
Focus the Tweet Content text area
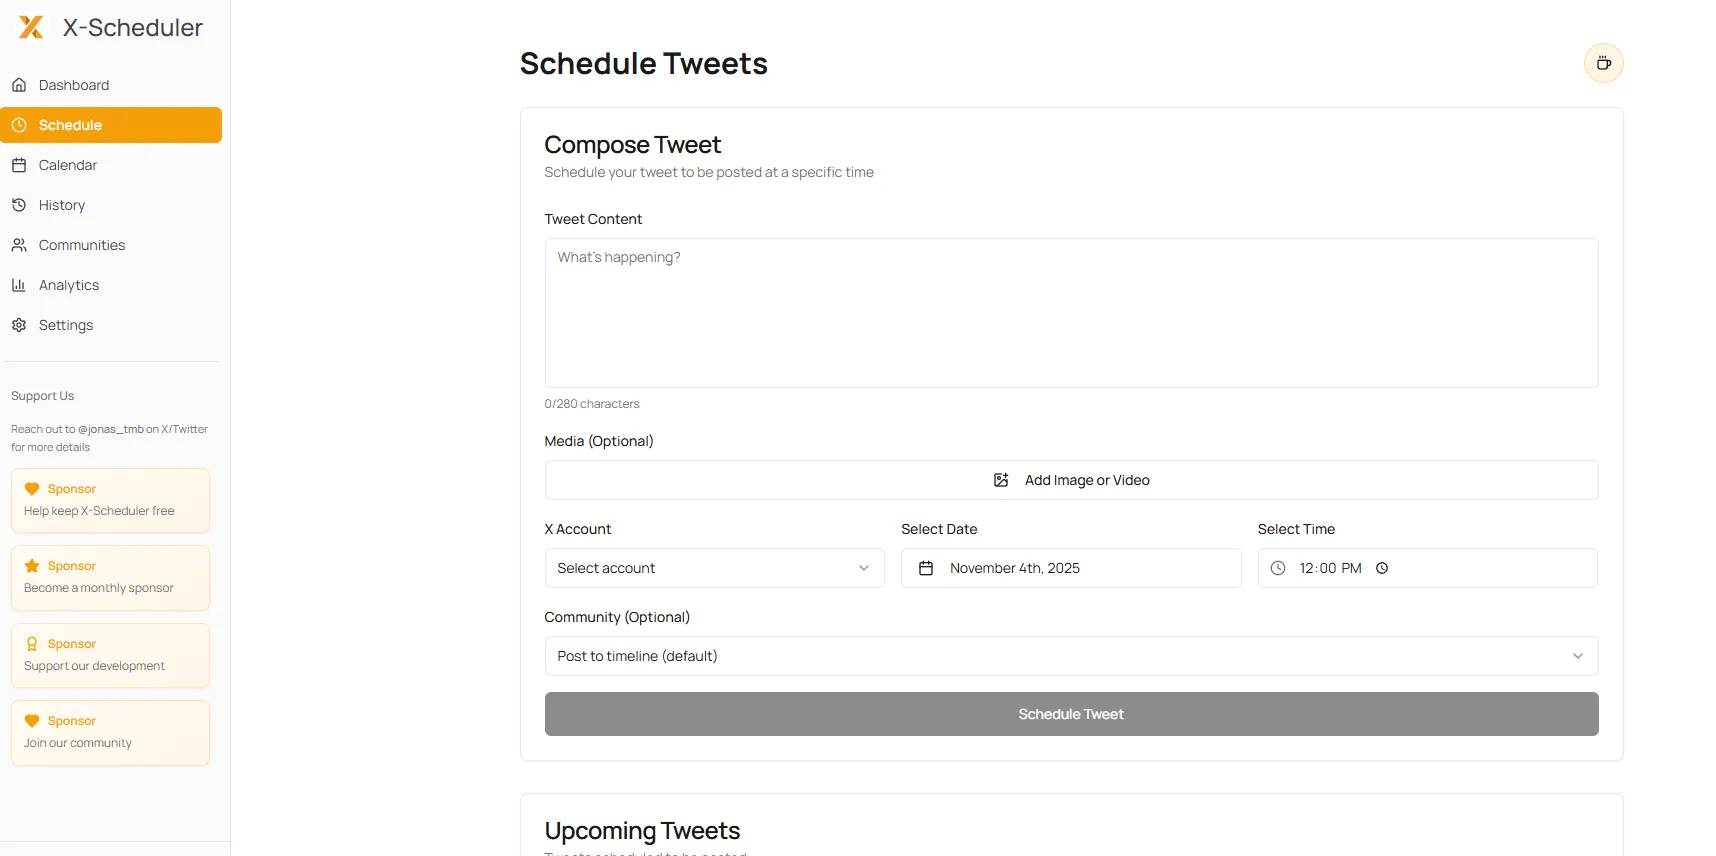point(1071,313)
